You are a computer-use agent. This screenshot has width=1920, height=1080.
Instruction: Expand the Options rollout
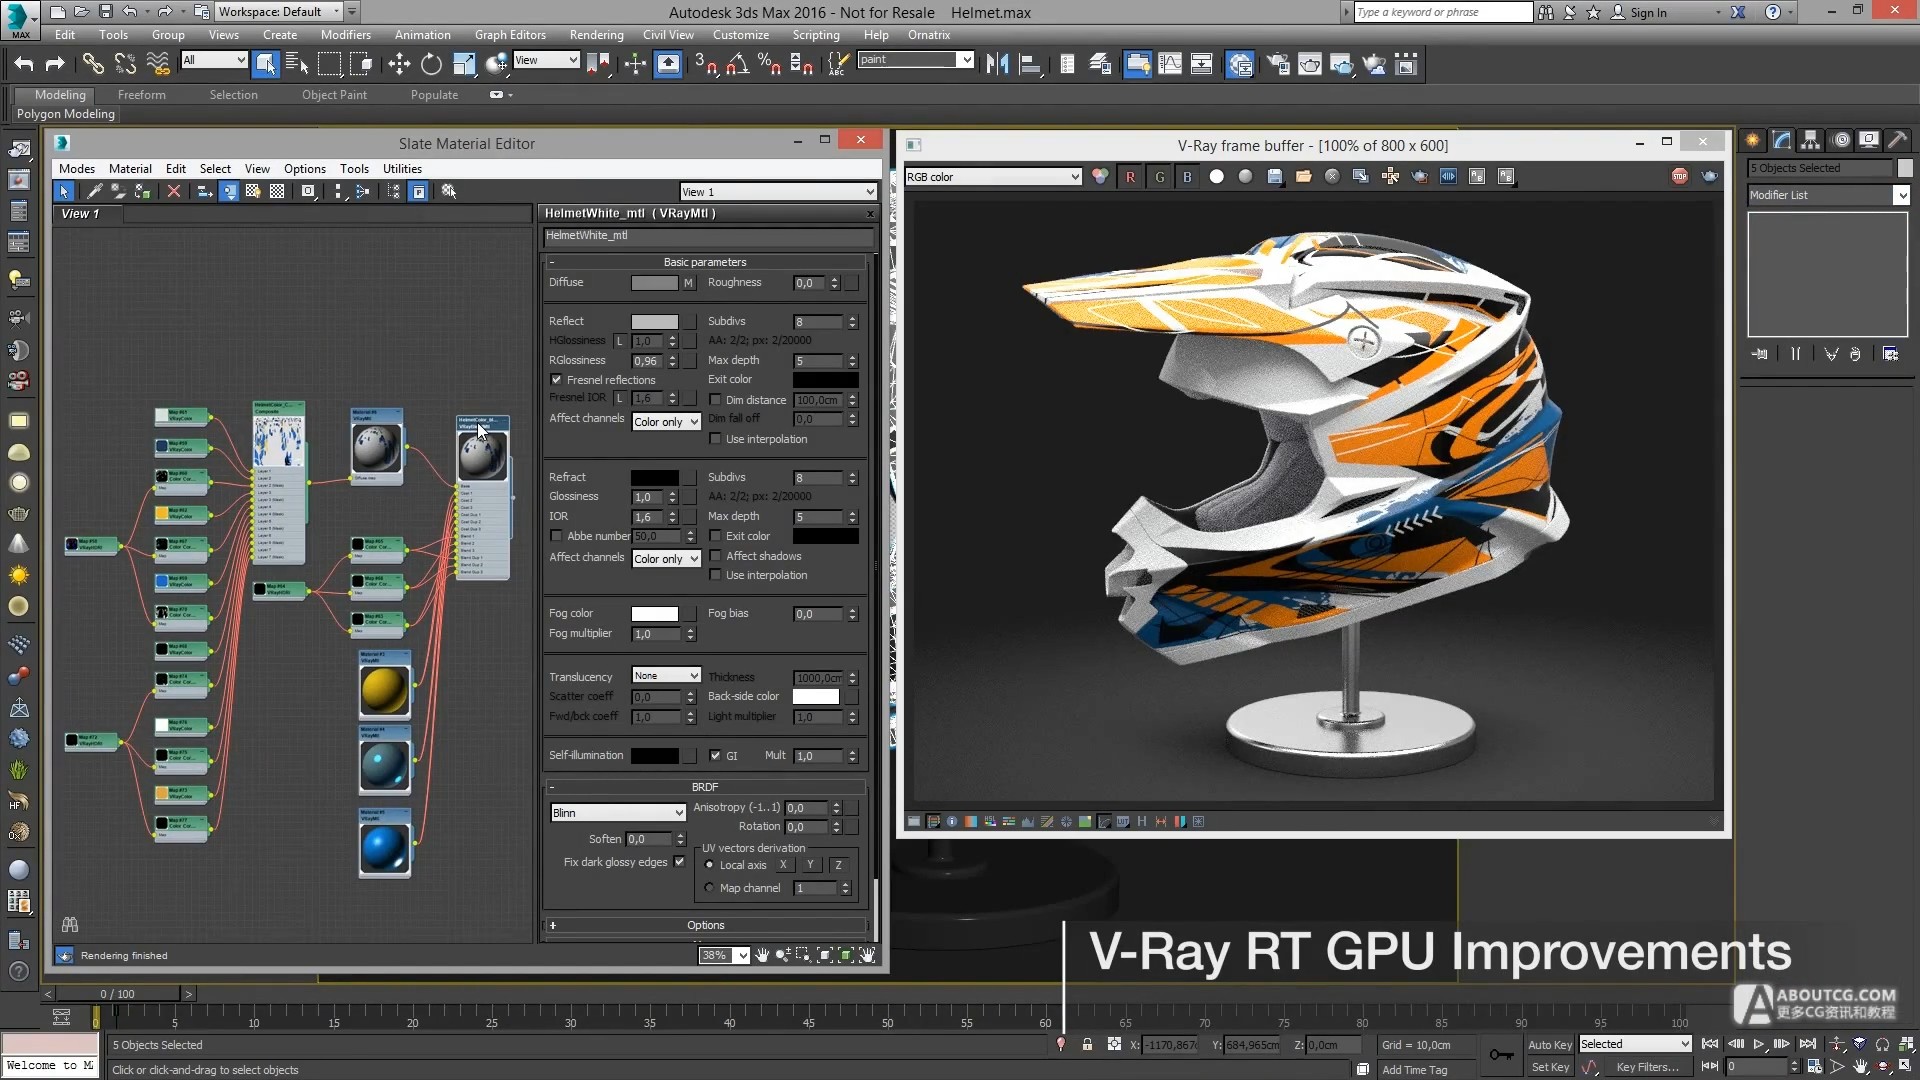[x=705, y=925]
